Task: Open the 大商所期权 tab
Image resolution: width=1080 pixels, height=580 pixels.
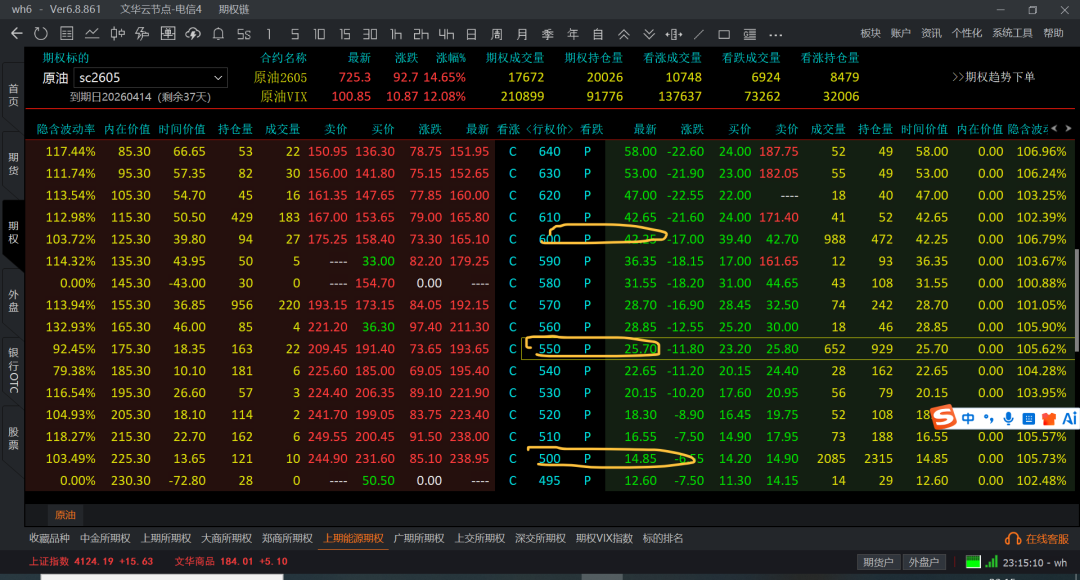Action: [227, 538]
